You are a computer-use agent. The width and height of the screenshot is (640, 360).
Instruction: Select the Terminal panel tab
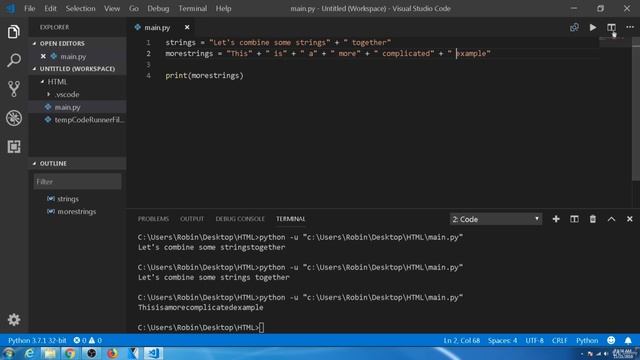click(x=291, y=219)
